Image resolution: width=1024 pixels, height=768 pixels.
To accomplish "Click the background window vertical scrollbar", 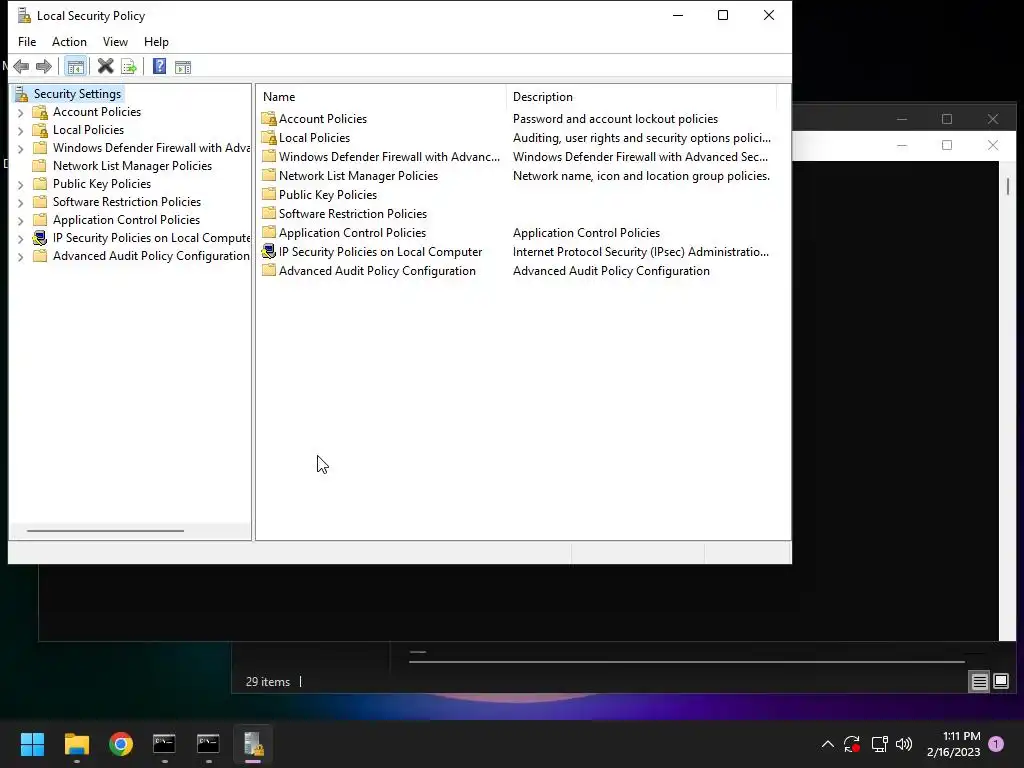I will [x=1008, y=186].
